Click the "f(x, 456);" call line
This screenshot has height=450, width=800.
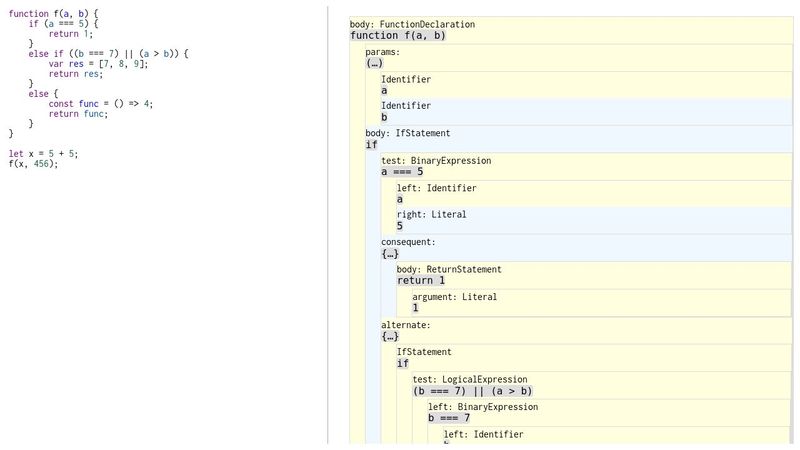click(34, 164)
